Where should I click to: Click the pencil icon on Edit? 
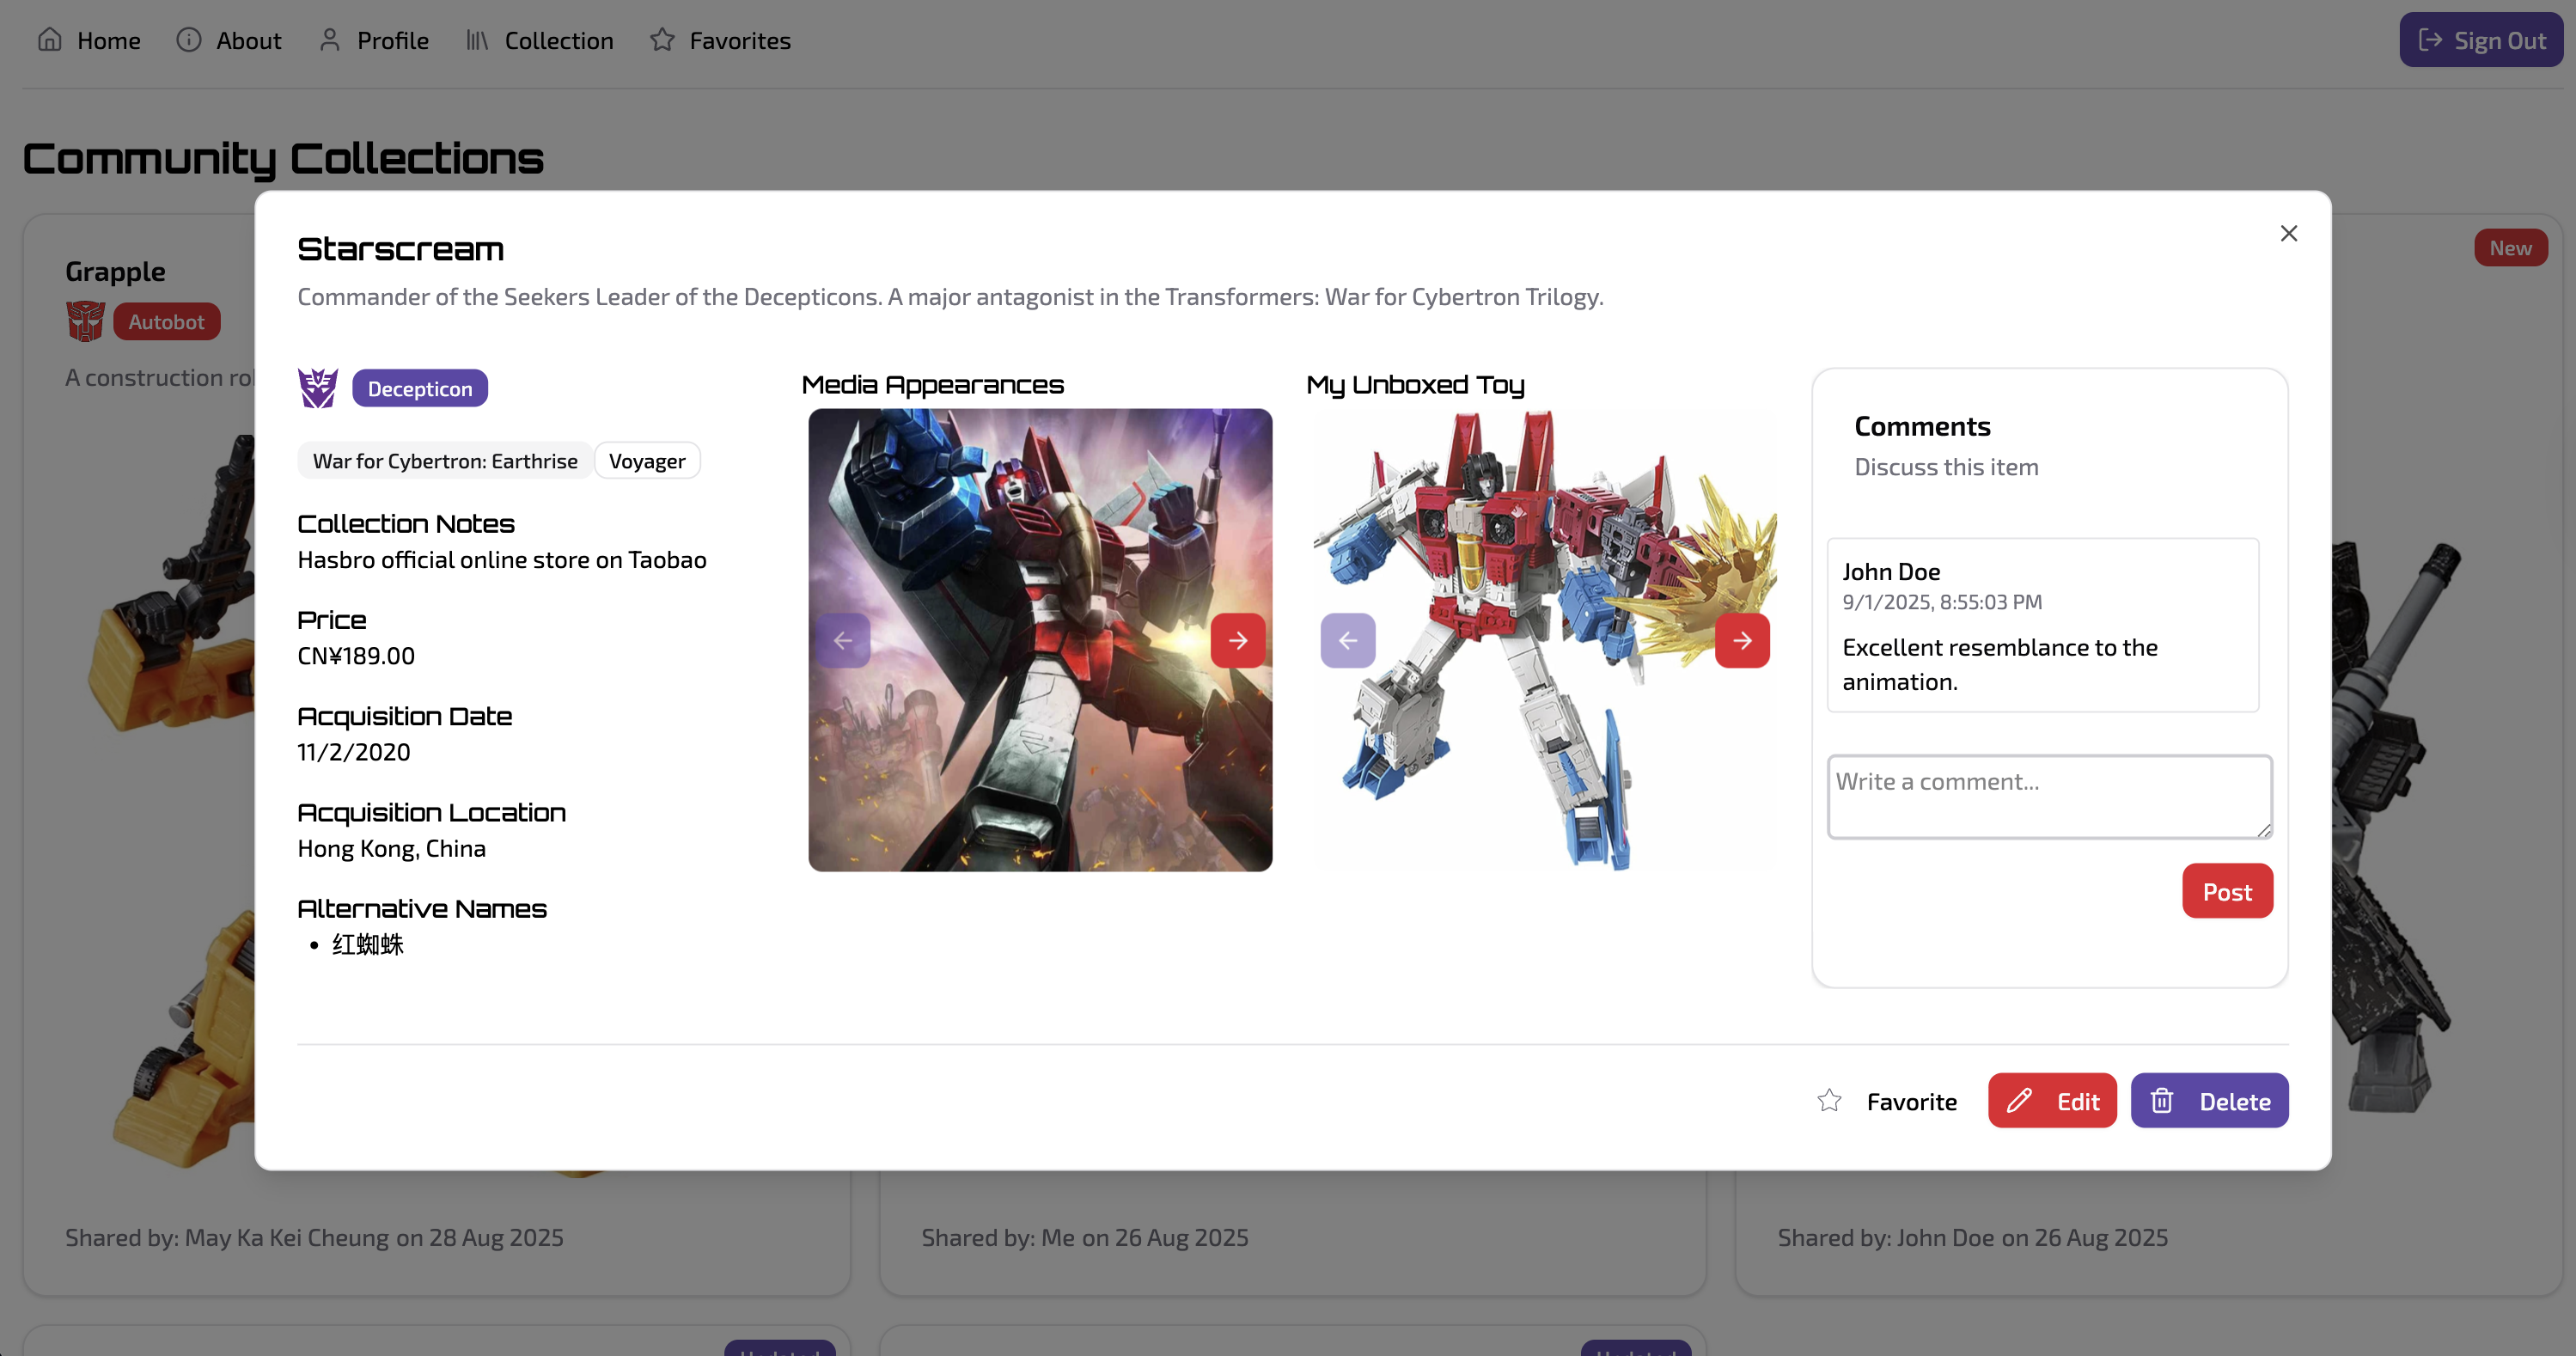(2019, 1100)
